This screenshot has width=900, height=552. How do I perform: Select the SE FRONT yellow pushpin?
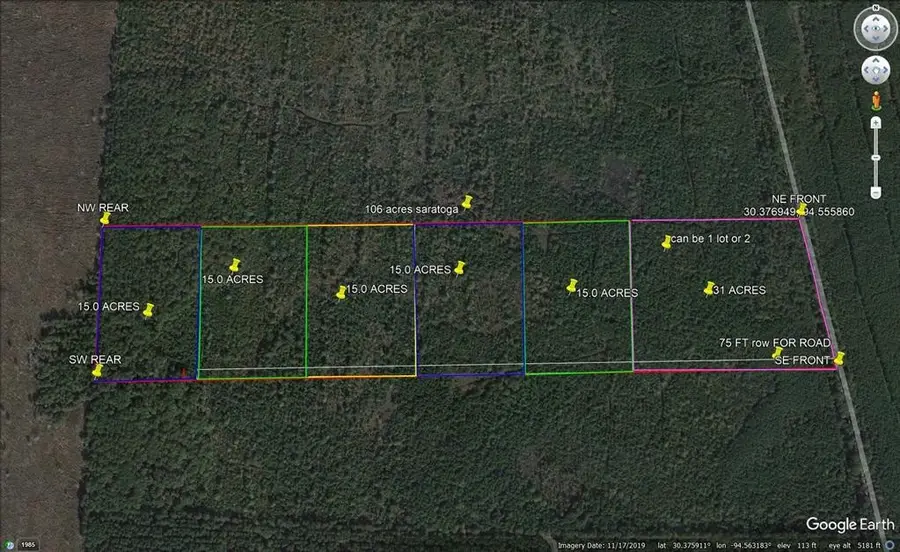coord(839,359)
